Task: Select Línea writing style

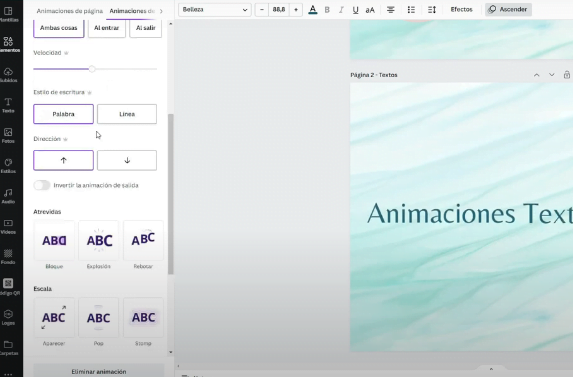Action: tap(127, 114)
